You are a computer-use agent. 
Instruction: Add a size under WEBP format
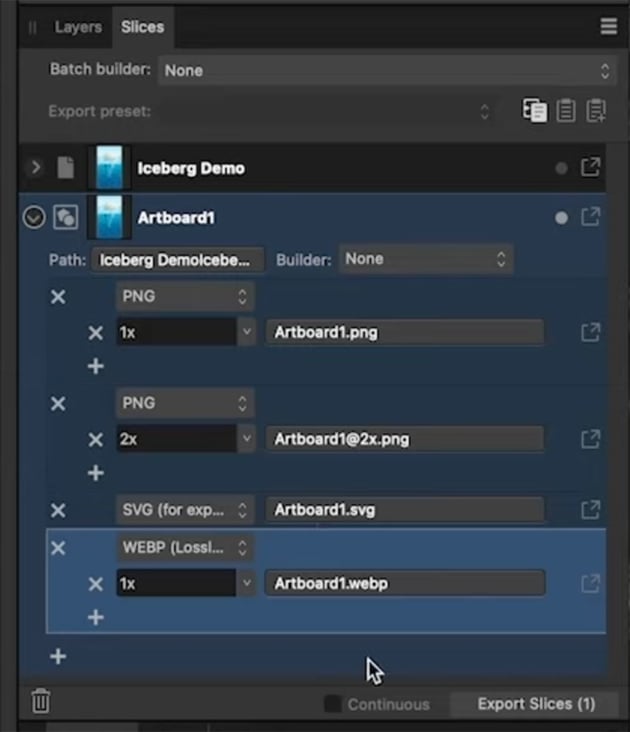96,617
